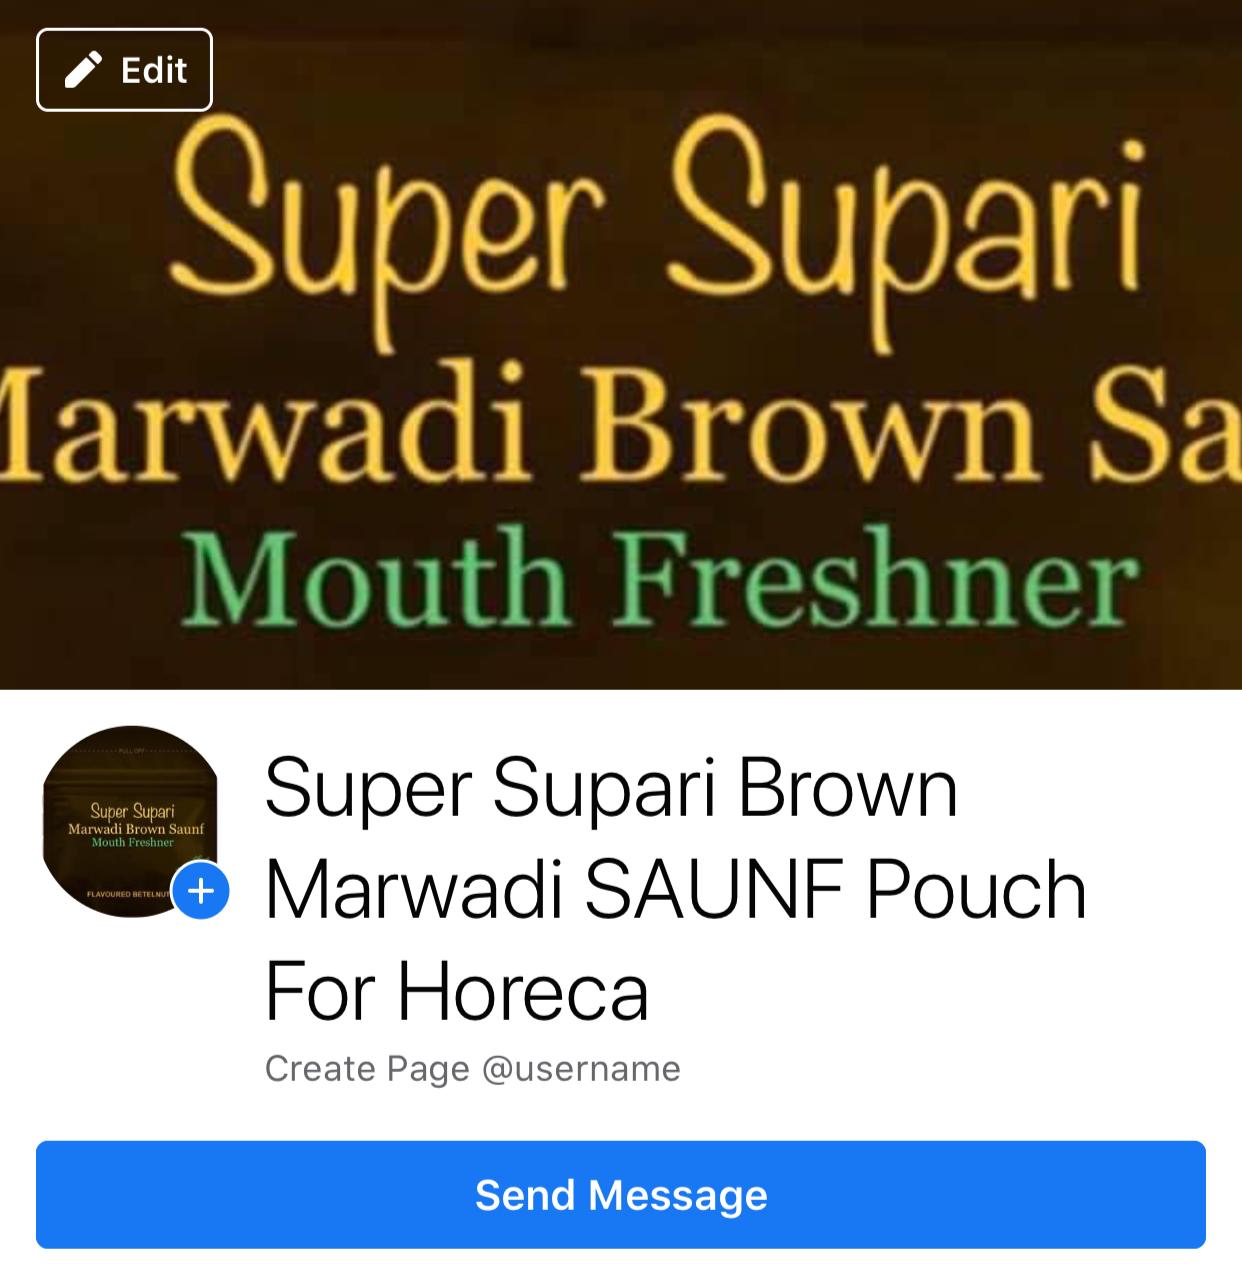Screen dimensions: 1242x1267
Task: Click the Edit label text
Action: tap(154, 70)
